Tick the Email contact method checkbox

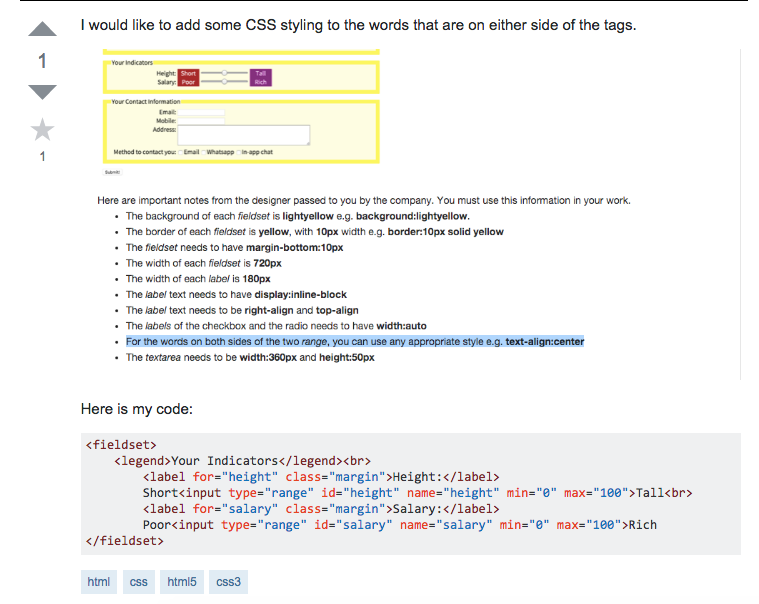coord(181,152)
